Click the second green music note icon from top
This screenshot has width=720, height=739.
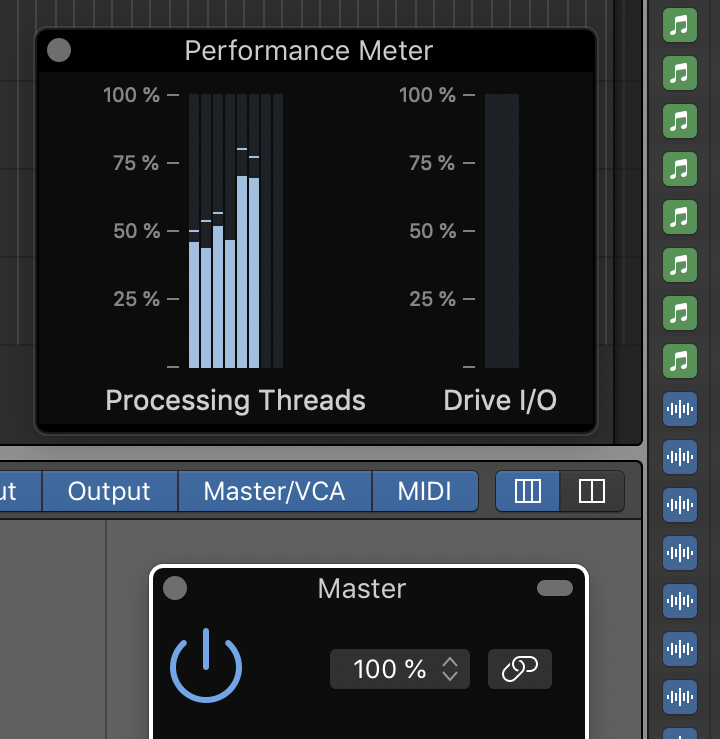click(680, 72)
